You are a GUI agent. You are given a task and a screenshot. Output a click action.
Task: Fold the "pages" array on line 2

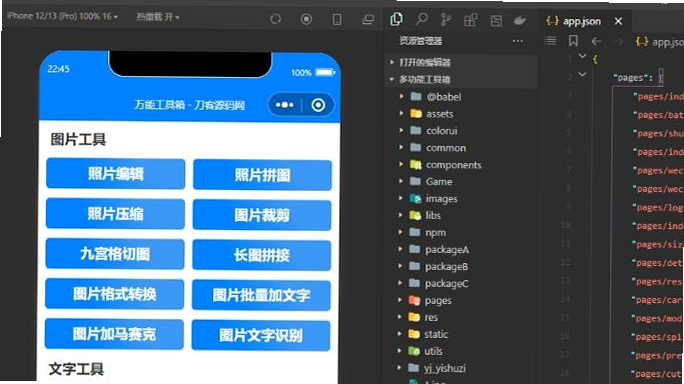(582, 75)
